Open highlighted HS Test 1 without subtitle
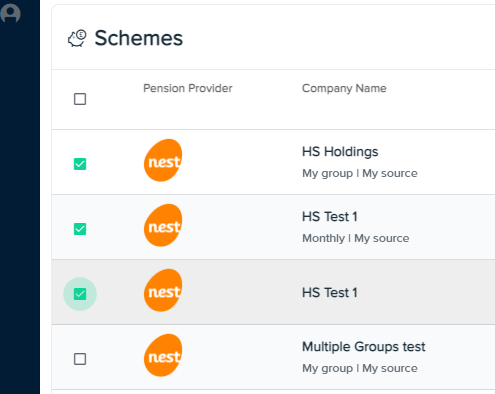The height and width of the screenshot is (394, 495). [330, 293]
